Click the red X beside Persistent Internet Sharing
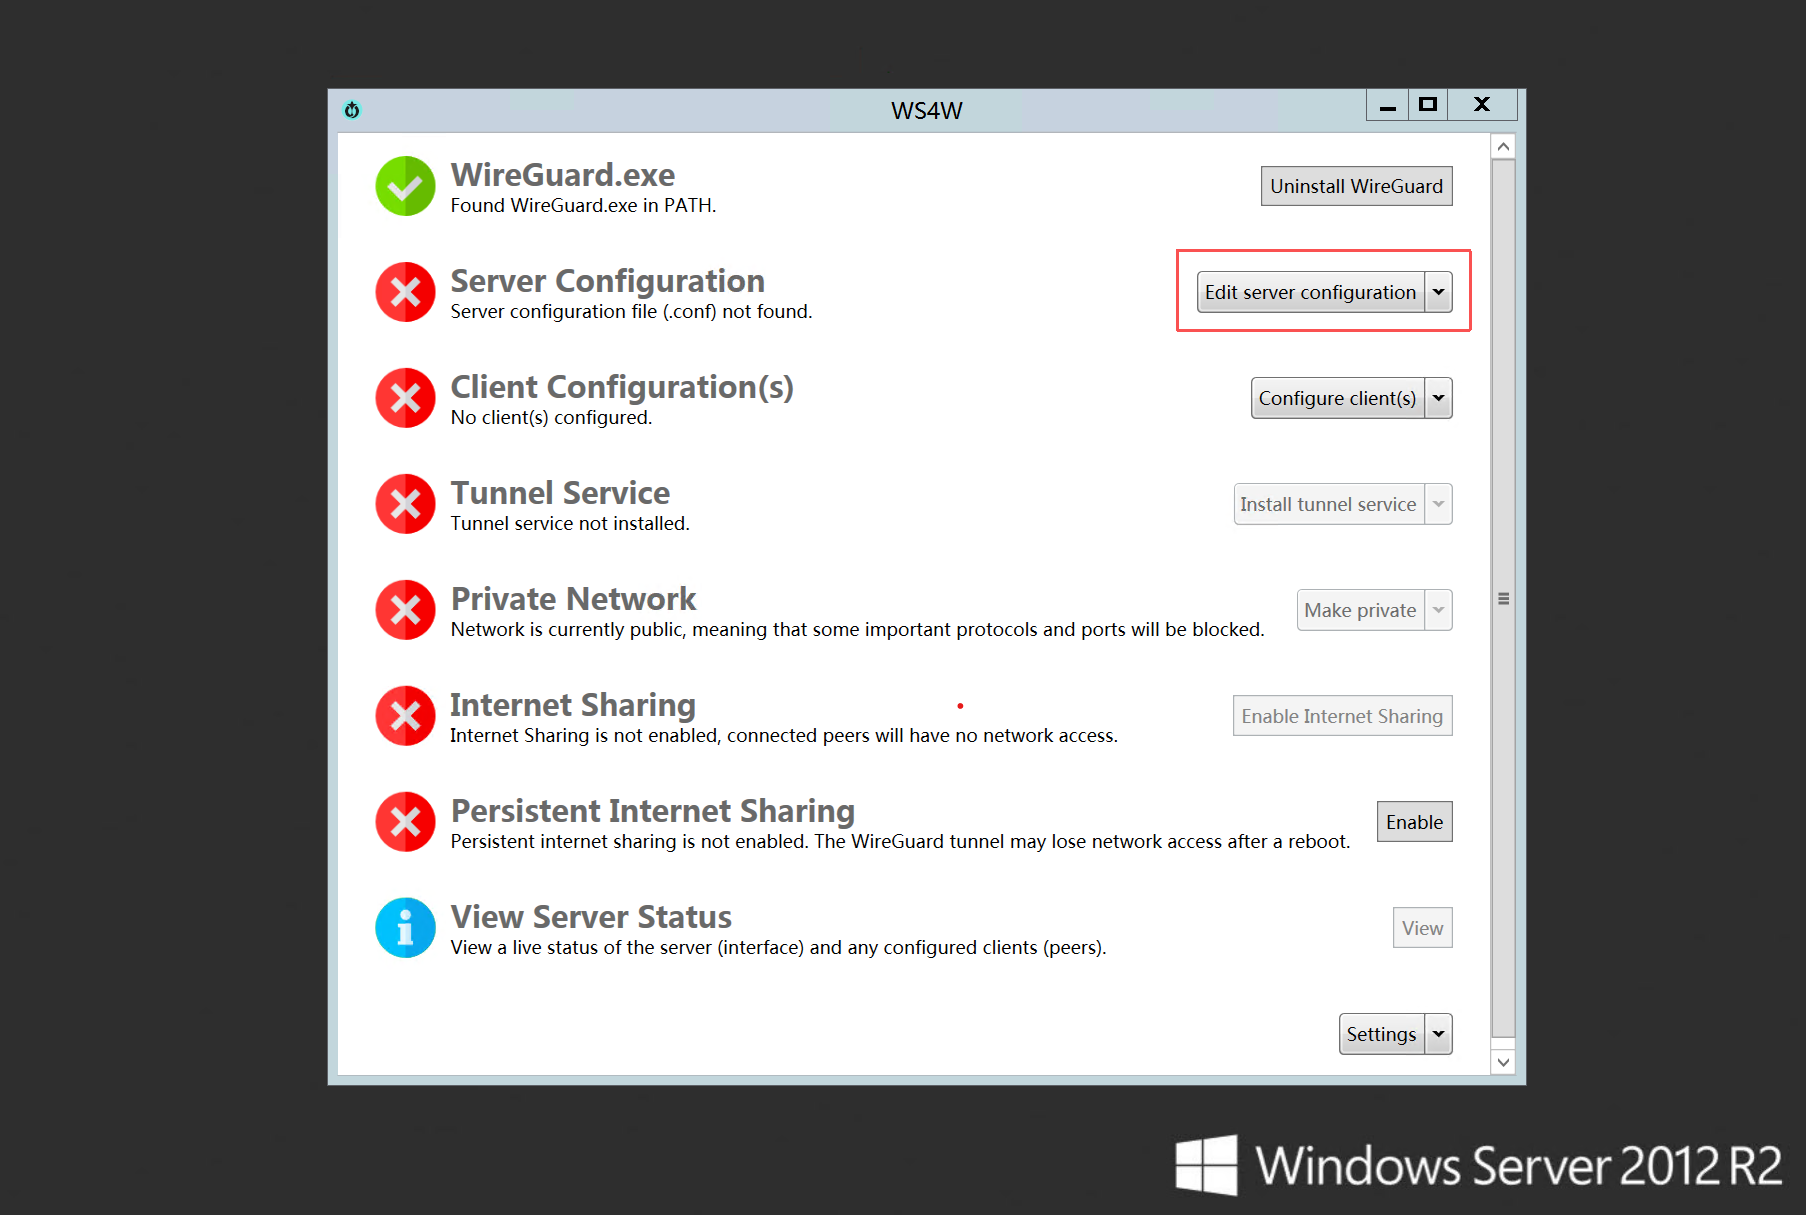The height and width of the screenshot is (1215, 1806). tap(405, 822)
